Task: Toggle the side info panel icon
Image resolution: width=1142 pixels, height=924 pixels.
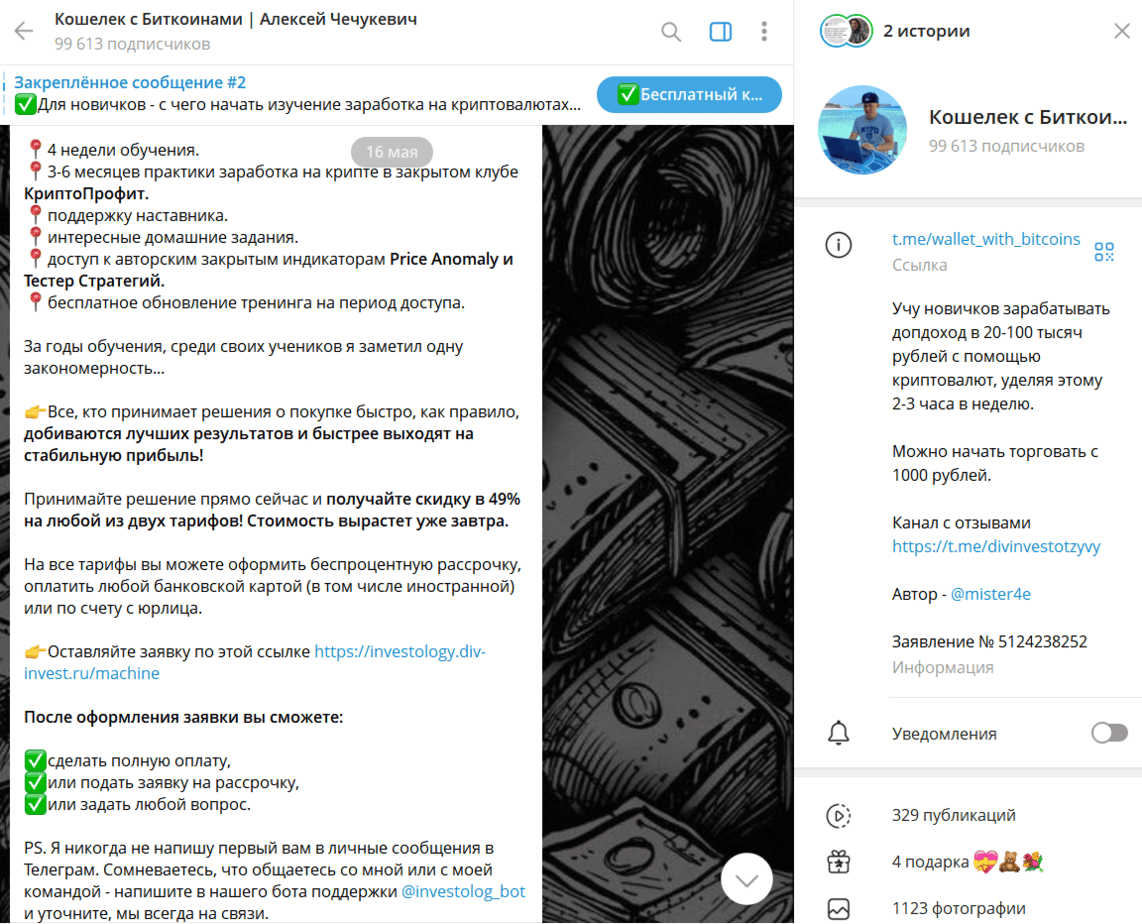Action: (x=720, y=31)
